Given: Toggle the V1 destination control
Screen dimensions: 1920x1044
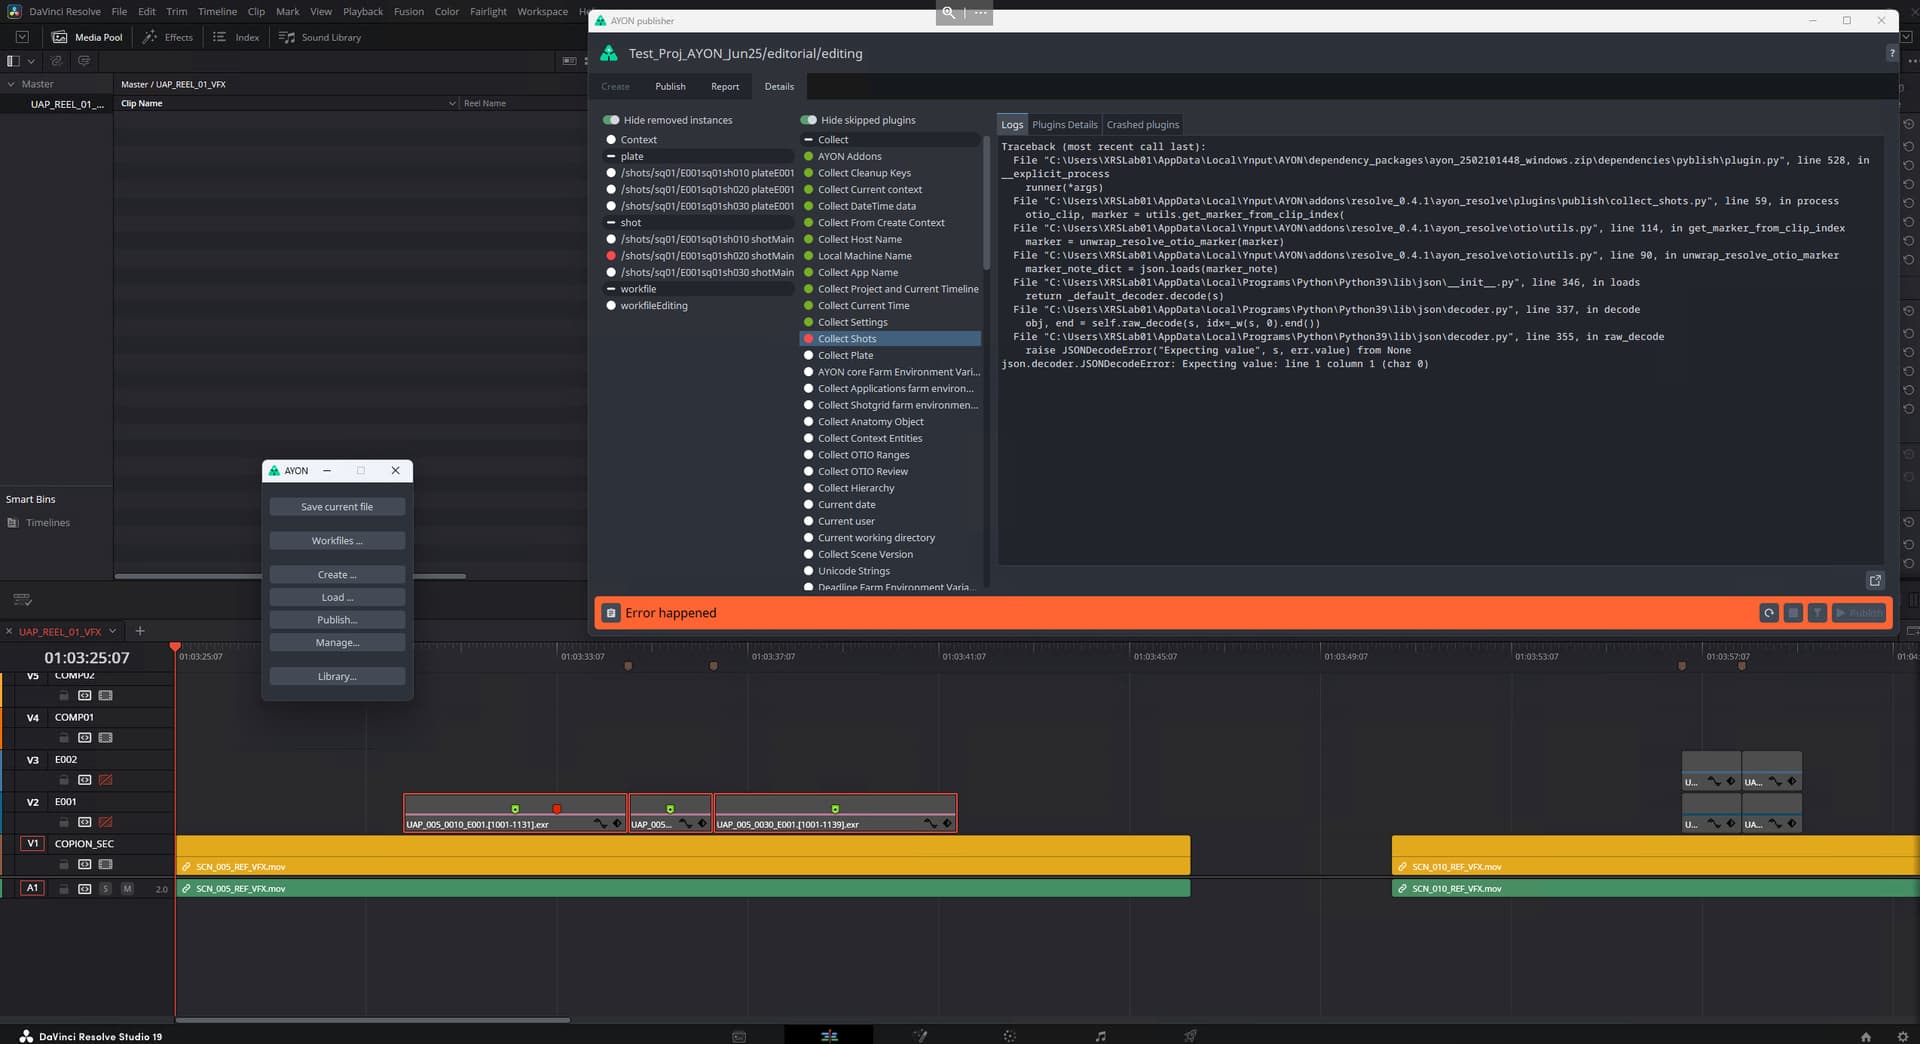Looking at the screenshot, I should pos(33,843).
